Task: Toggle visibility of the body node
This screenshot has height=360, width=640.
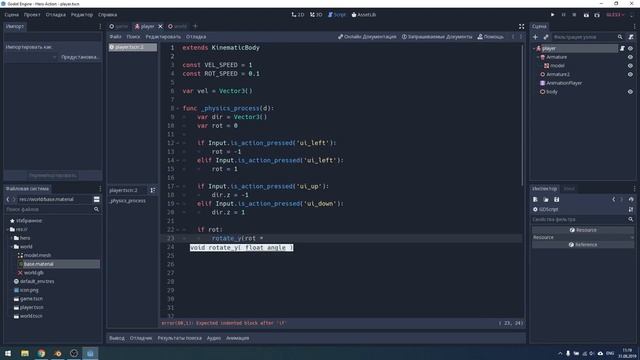Action: click(631, 92)
